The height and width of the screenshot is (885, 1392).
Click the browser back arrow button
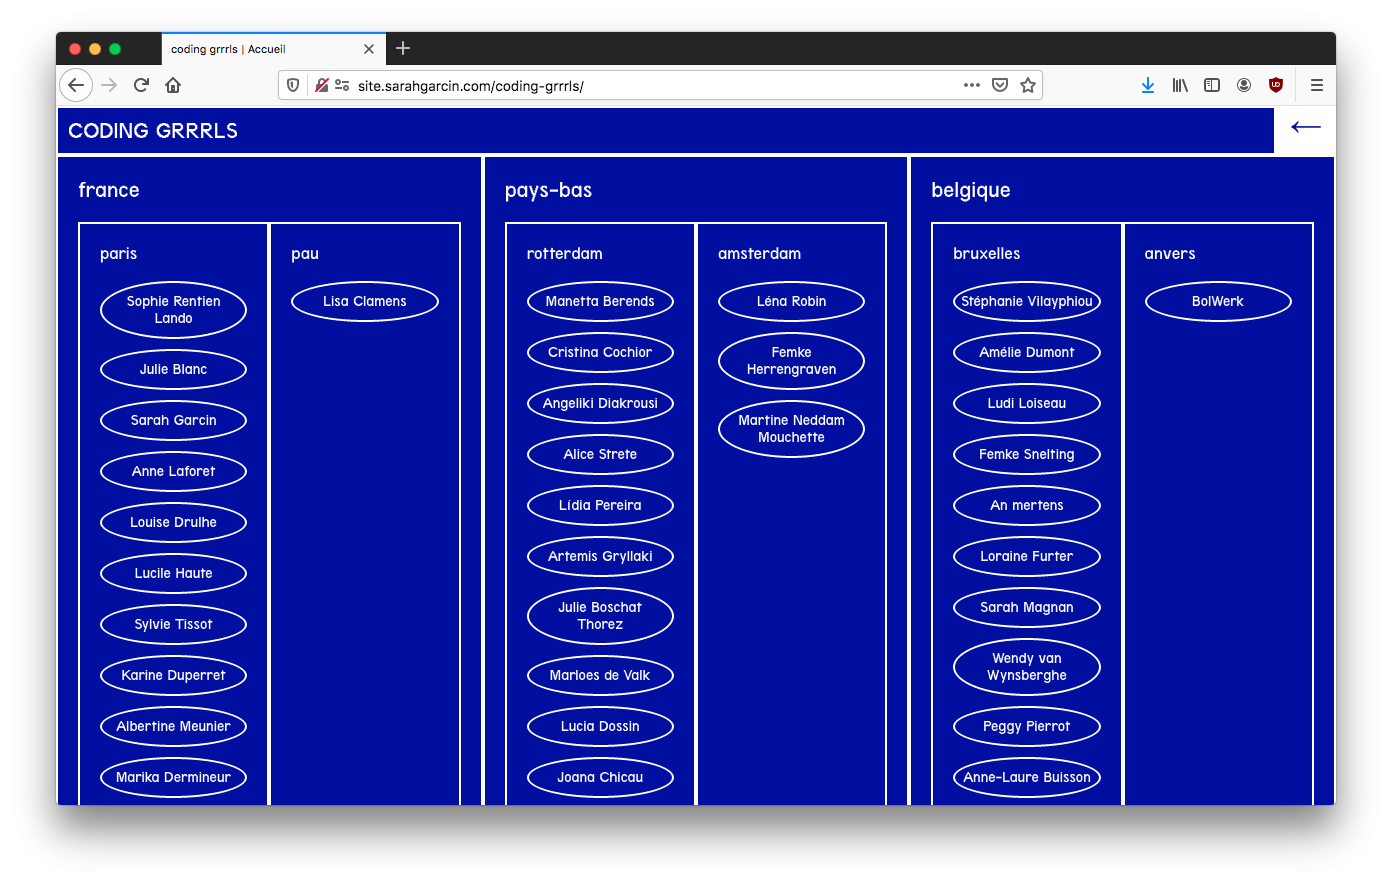pyautogui.click(x=76, y=85)
